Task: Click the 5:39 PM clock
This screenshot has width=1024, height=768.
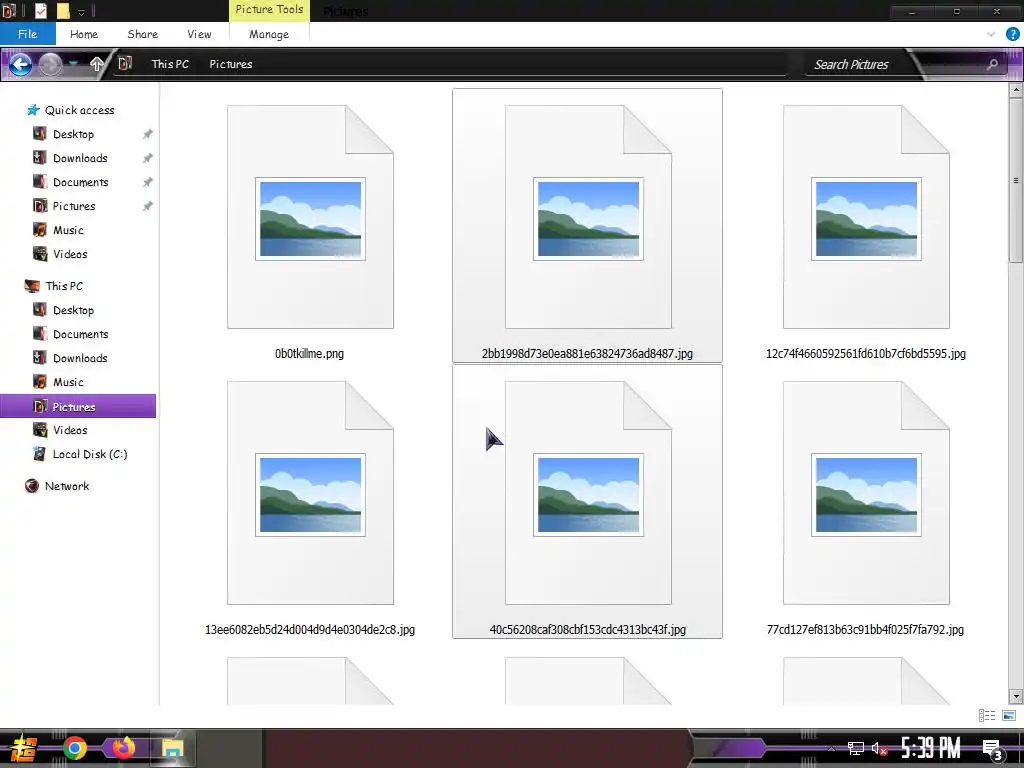Action: coord(931,748)
